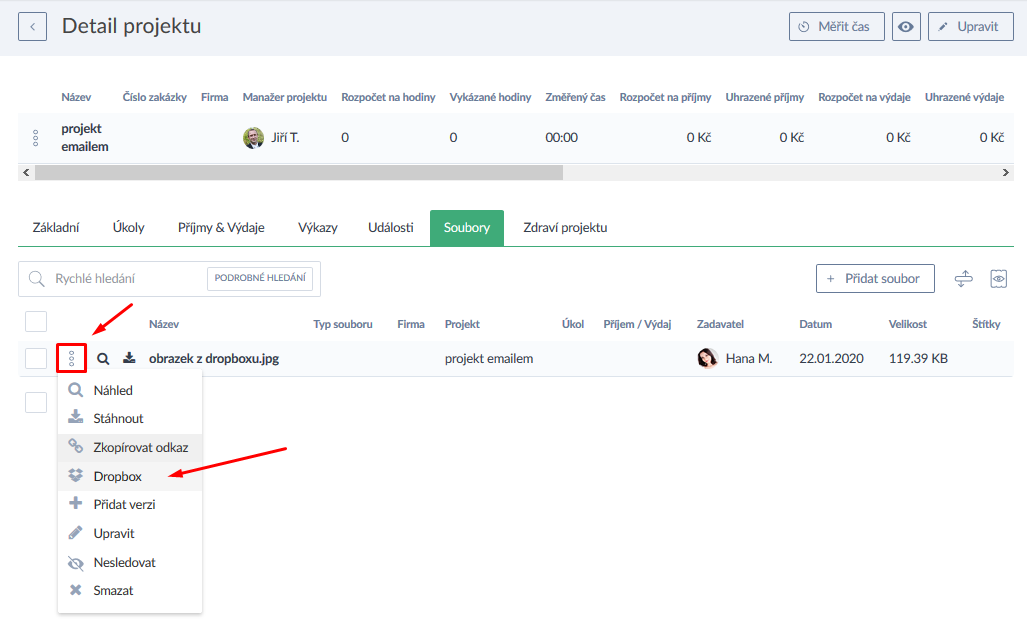Click the horizontal scrollbar under project table
Screen dimensions: 1027x627
[x=298, y=172]
